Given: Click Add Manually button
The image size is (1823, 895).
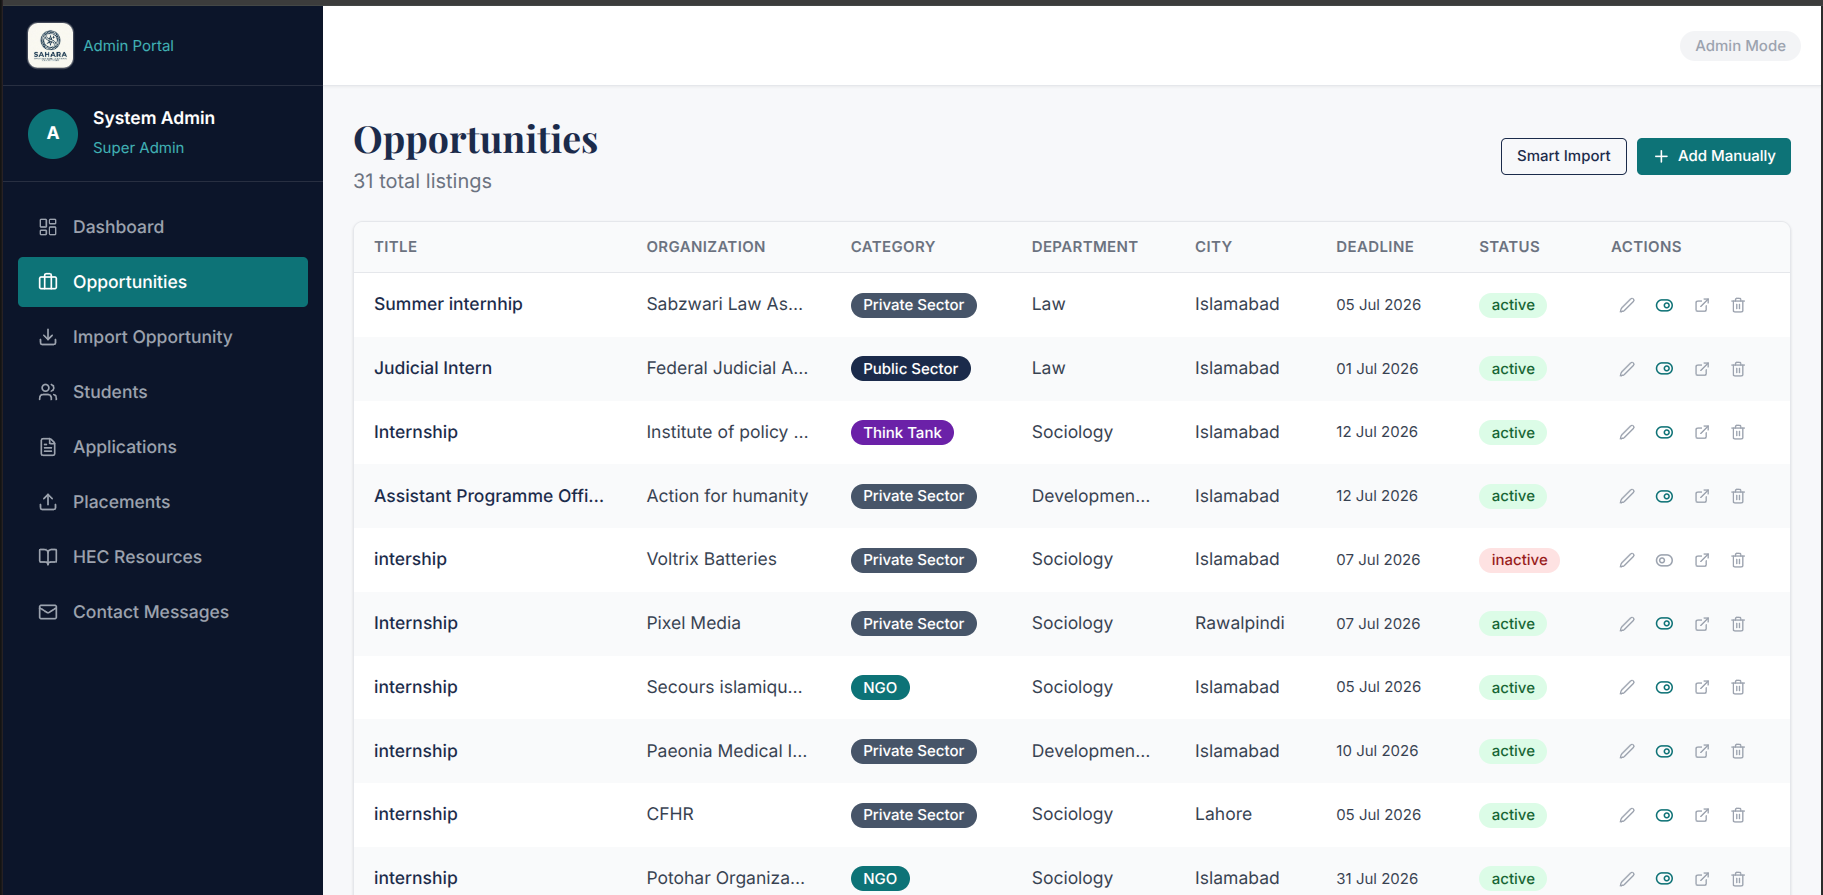Looking at the screenshot, I should pos(1713,156).
